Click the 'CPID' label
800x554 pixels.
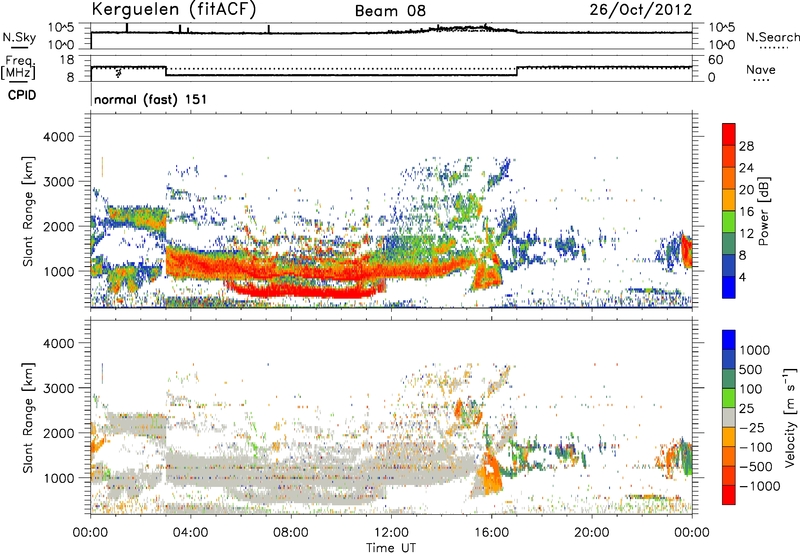22,95
